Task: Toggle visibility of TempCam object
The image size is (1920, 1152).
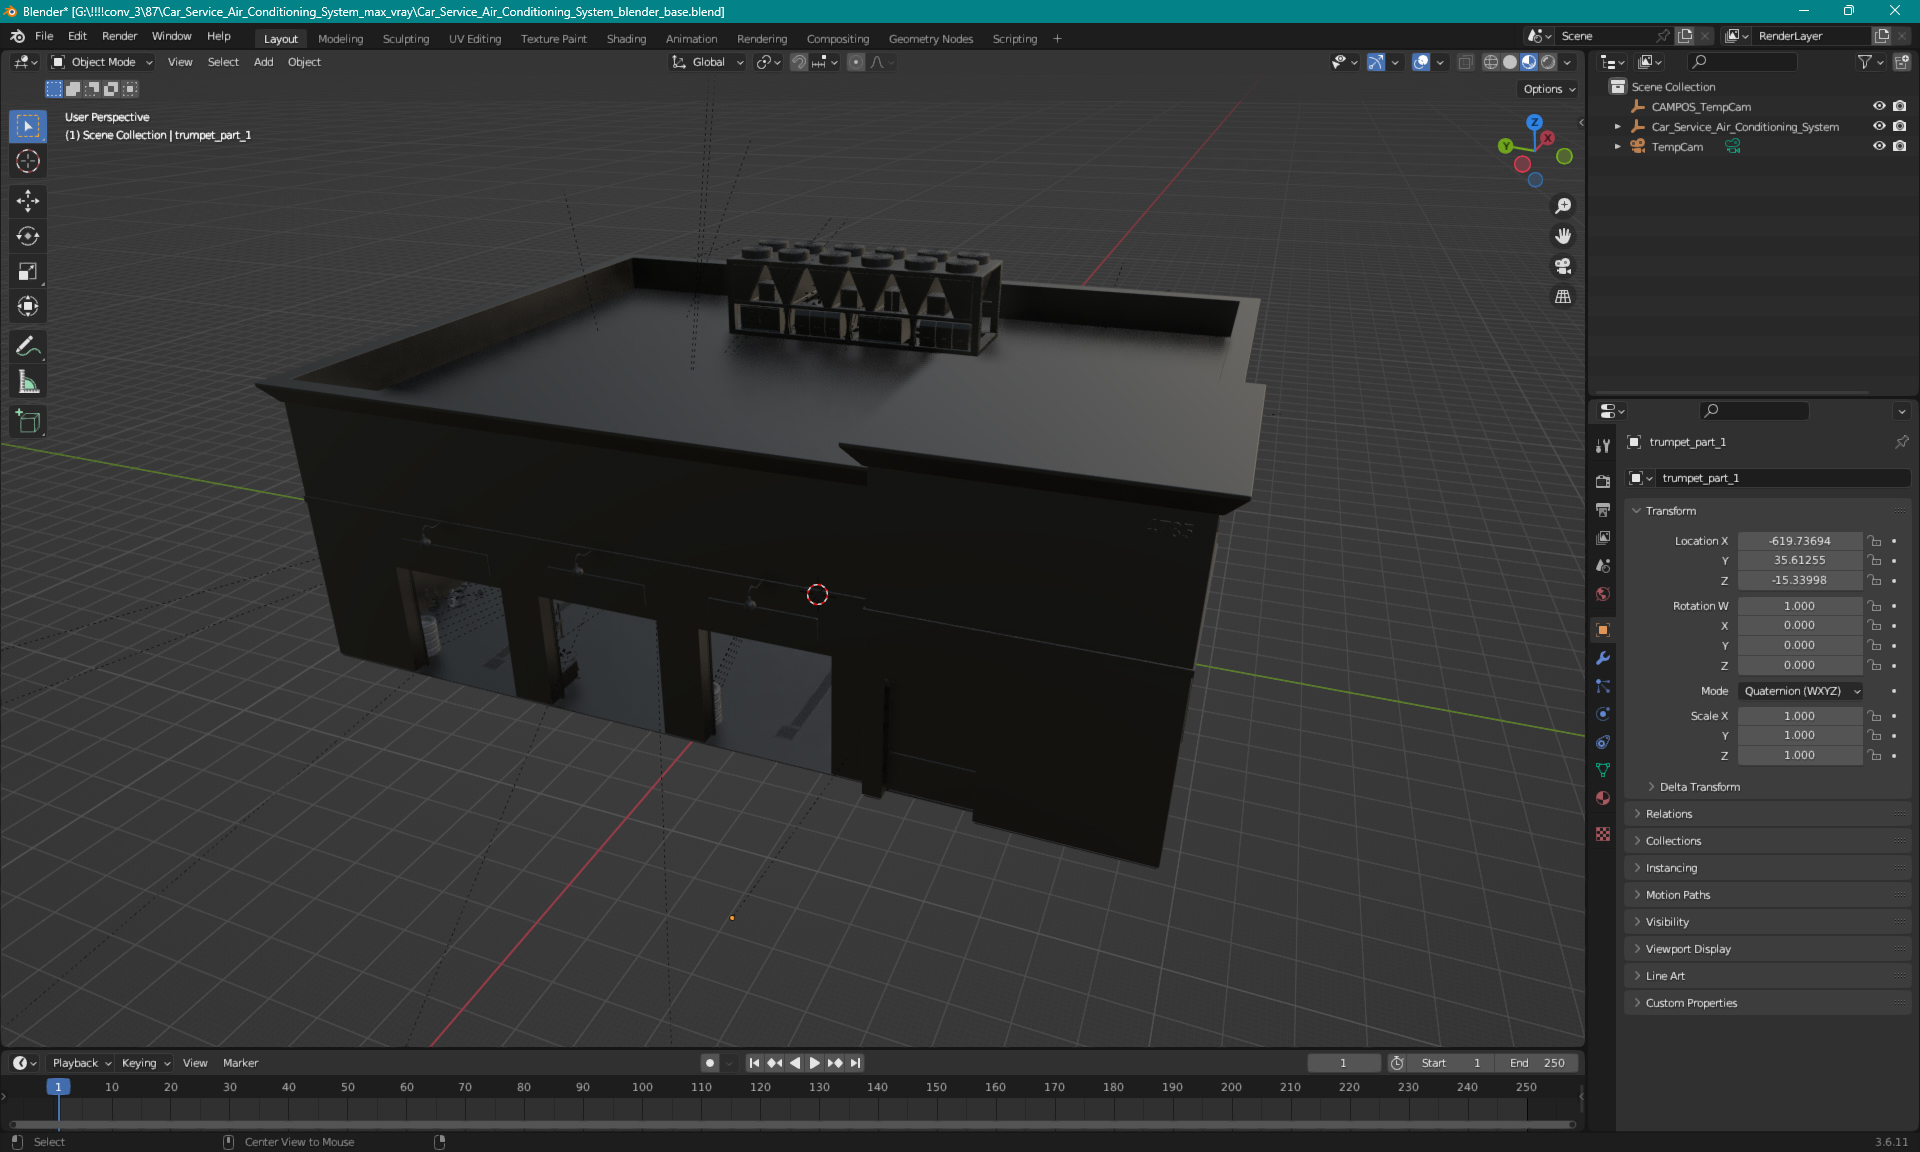Action: [1879, 145]
